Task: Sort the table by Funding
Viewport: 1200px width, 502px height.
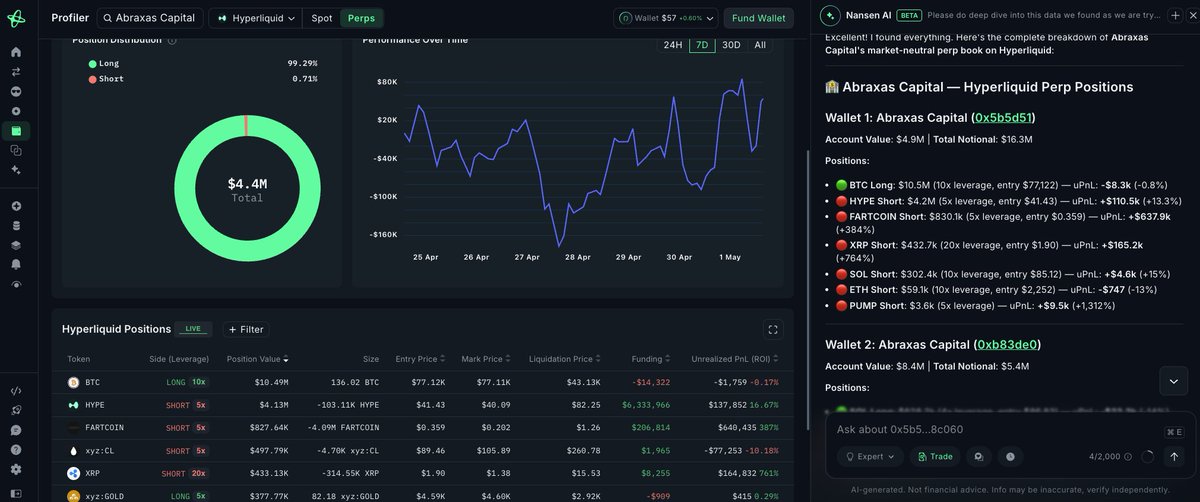Action: [651, 359]
